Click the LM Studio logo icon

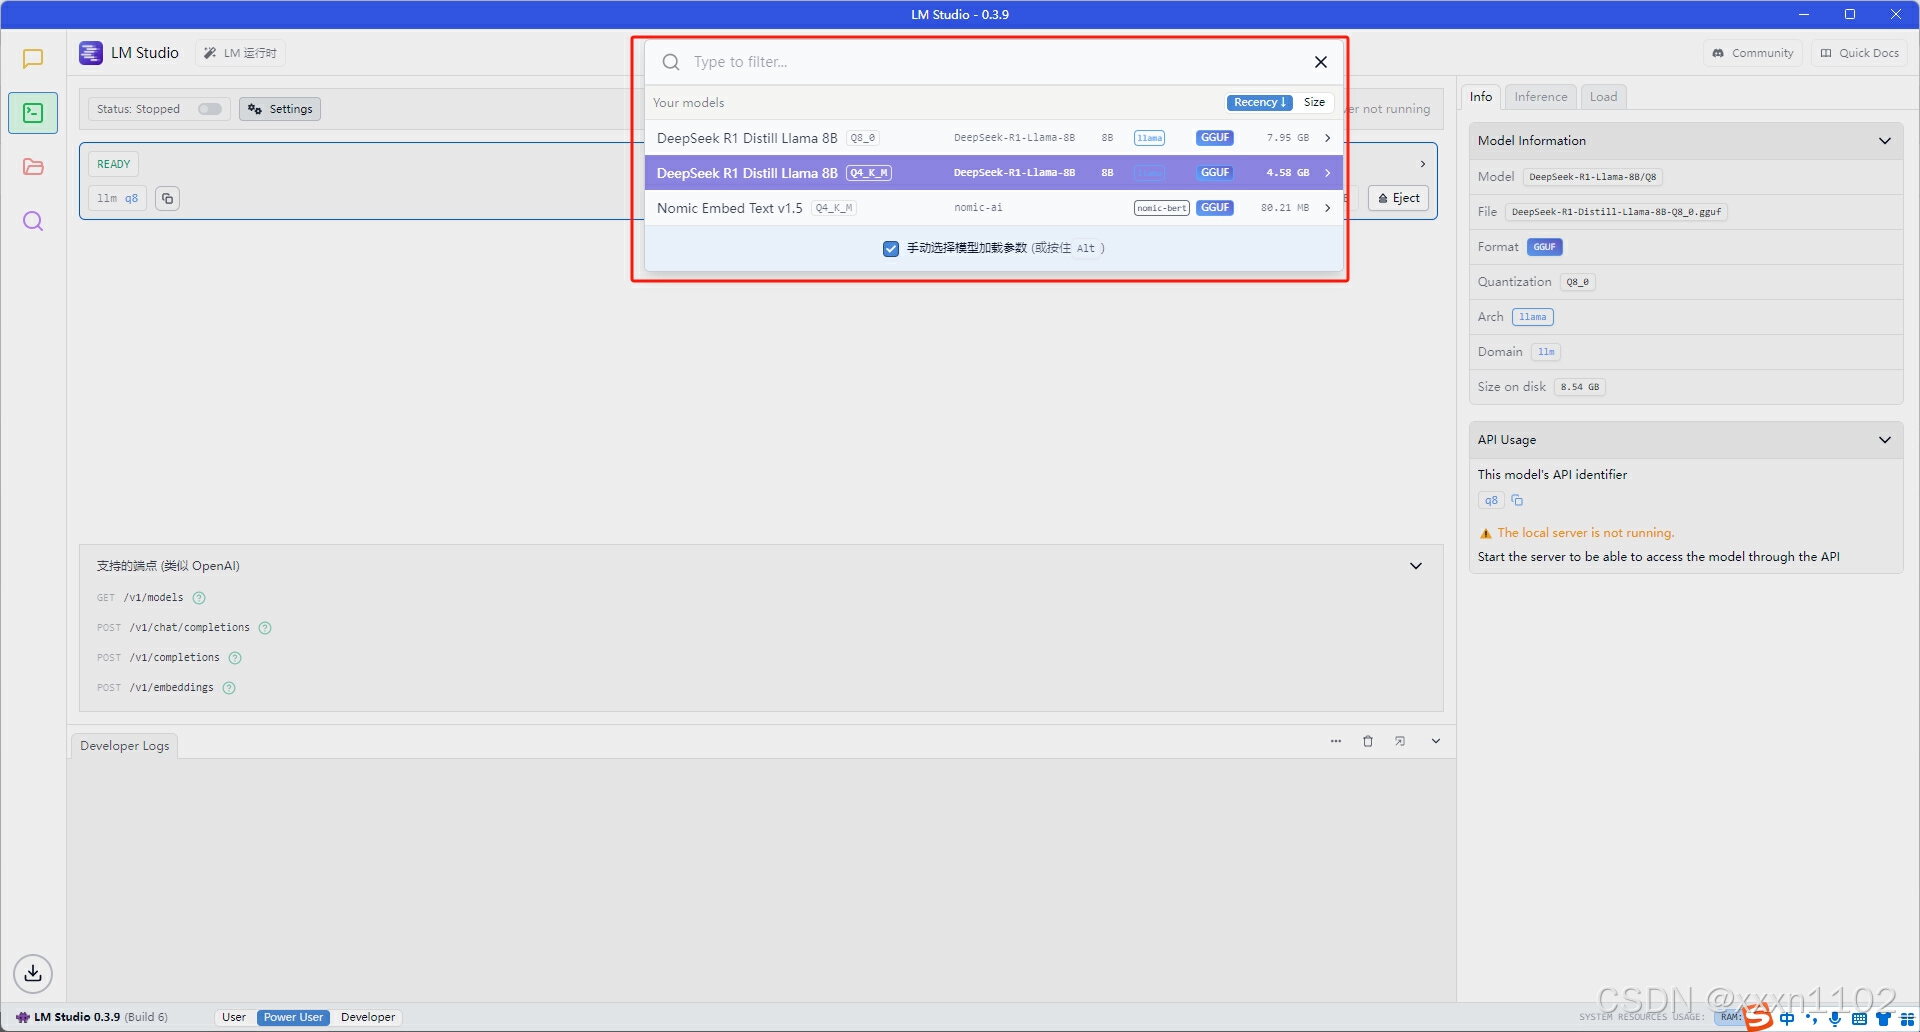click(91, 53)
